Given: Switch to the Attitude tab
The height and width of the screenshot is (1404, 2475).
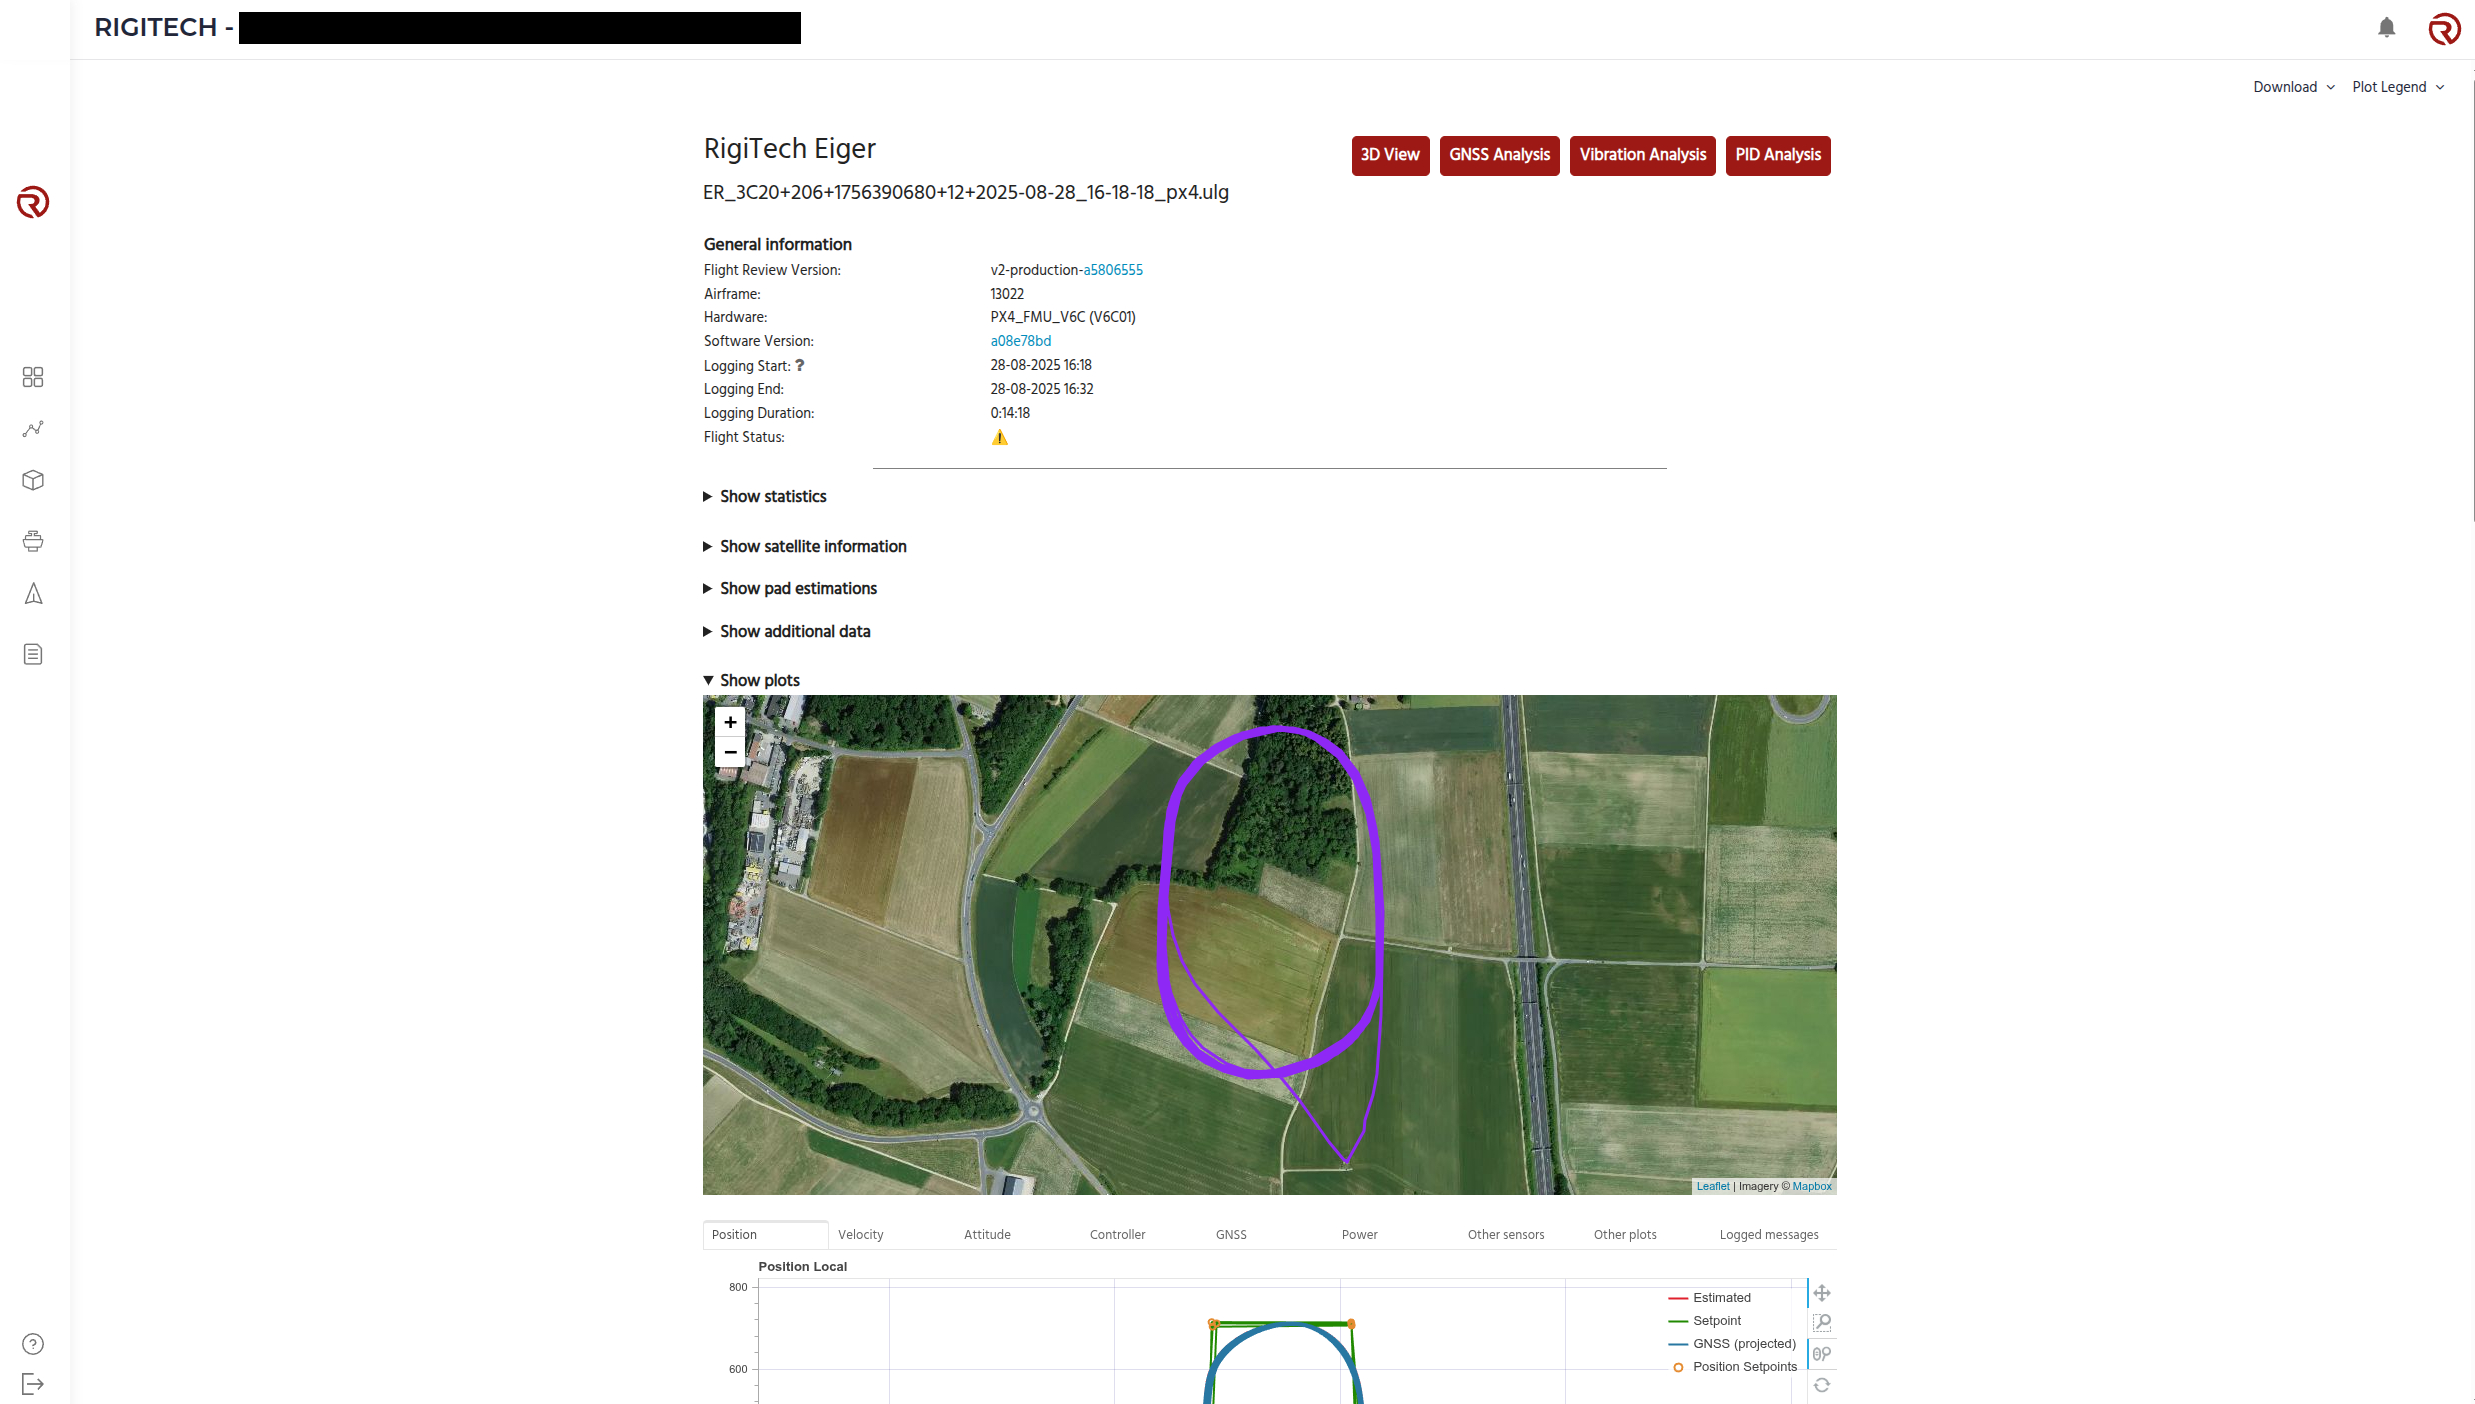Looking at the screenshot, I should [x=987, y=1235].
